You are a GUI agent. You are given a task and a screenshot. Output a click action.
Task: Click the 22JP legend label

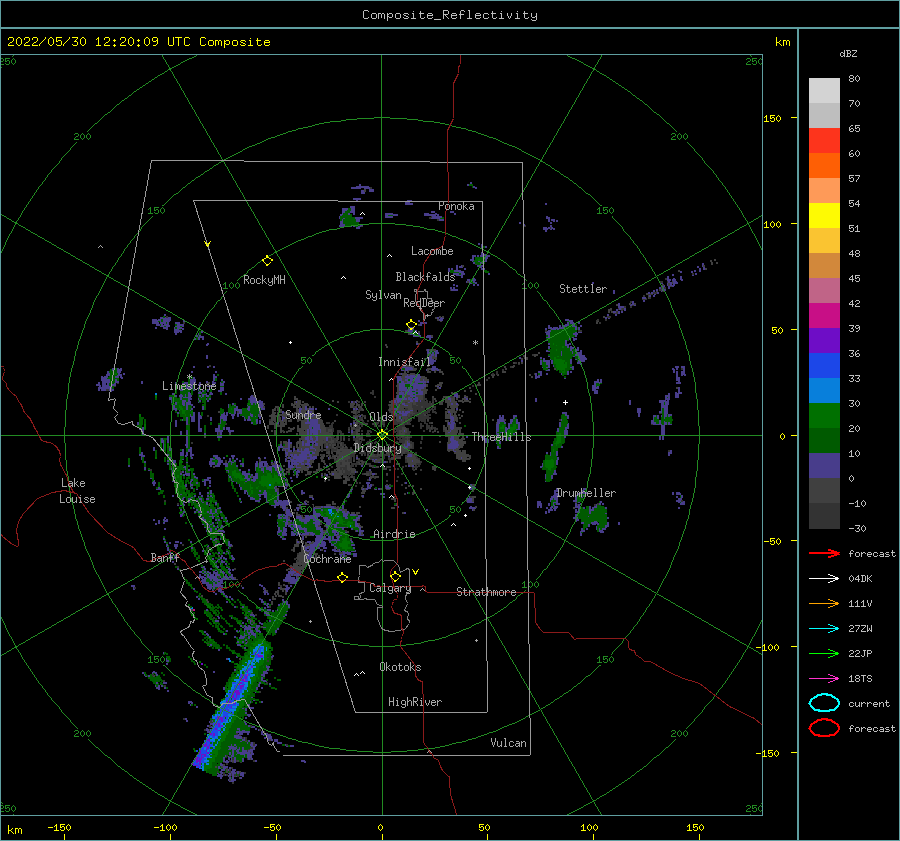pos(860,653)
